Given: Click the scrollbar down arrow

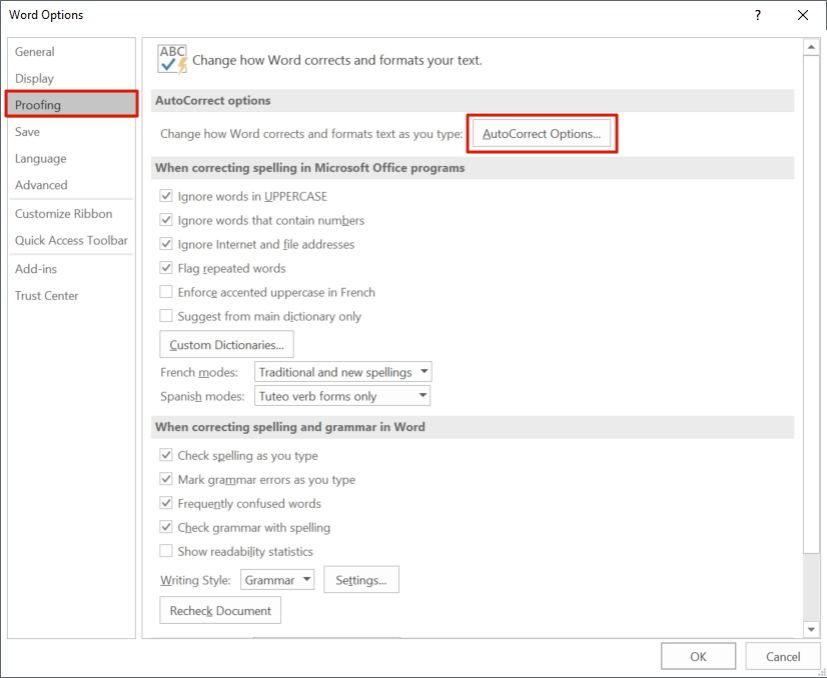Looking at the screenshot, I should click(811, 629).
